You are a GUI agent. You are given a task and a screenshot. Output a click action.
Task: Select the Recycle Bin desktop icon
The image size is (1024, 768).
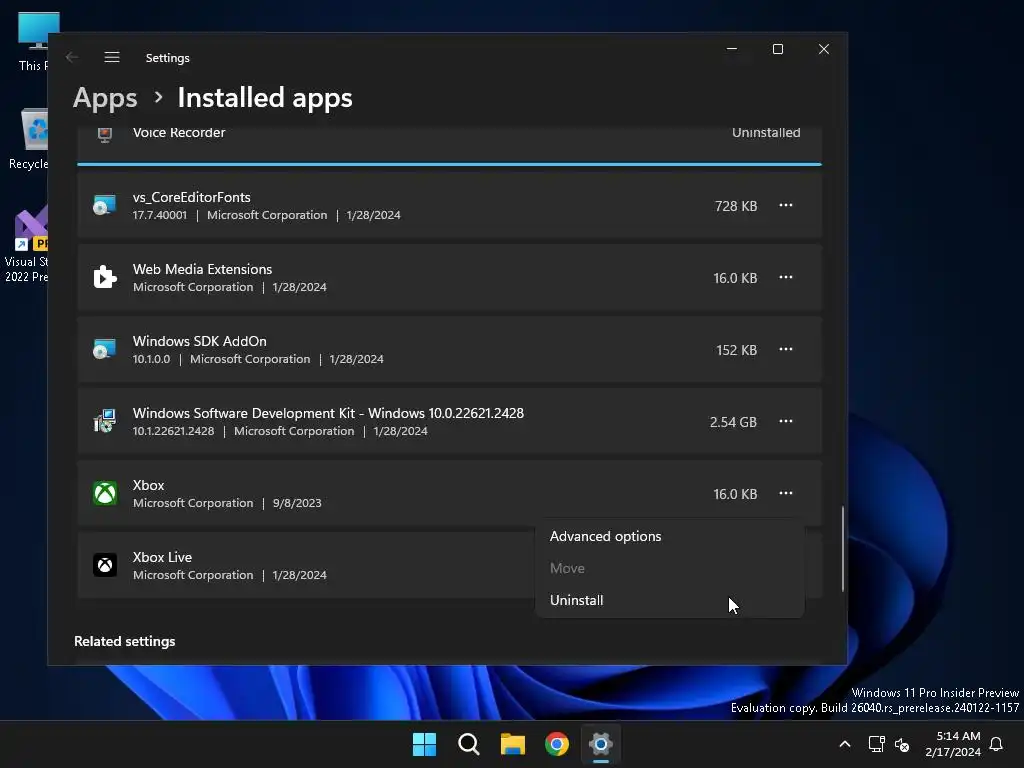click(x=29, y=139)
